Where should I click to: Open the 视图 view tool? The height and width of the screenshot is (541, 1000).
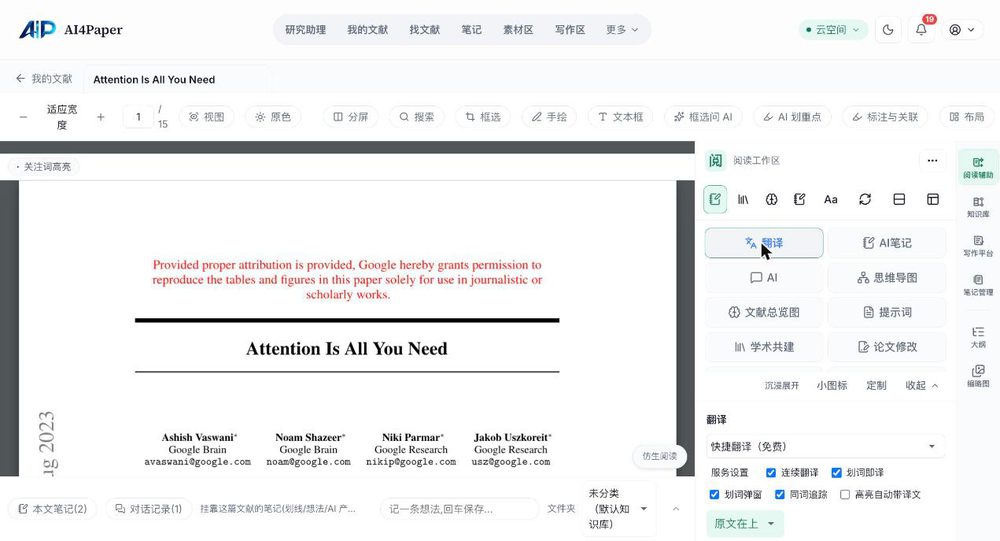click(x=207, y=117)
